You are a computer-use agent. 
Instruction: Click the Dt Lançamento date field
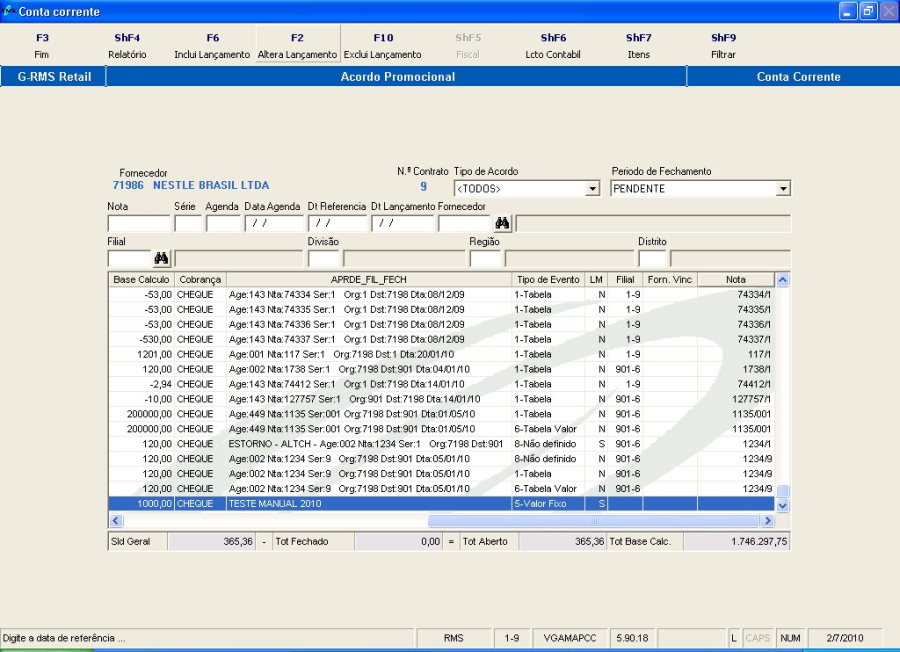(x=402, y=223)
